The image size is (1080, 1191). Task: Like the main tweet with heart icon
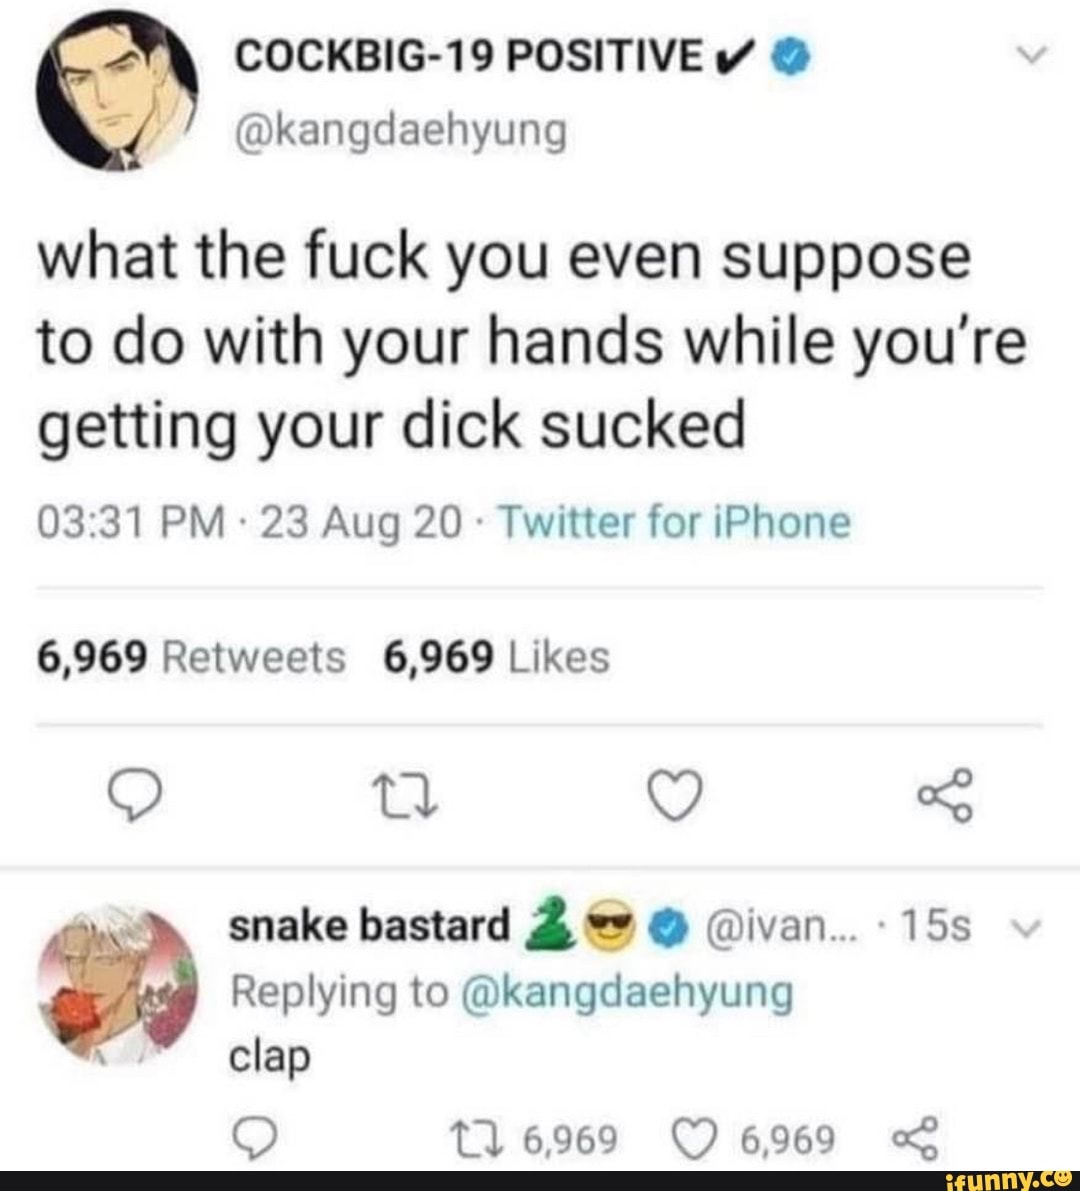(x=675, y=797)
